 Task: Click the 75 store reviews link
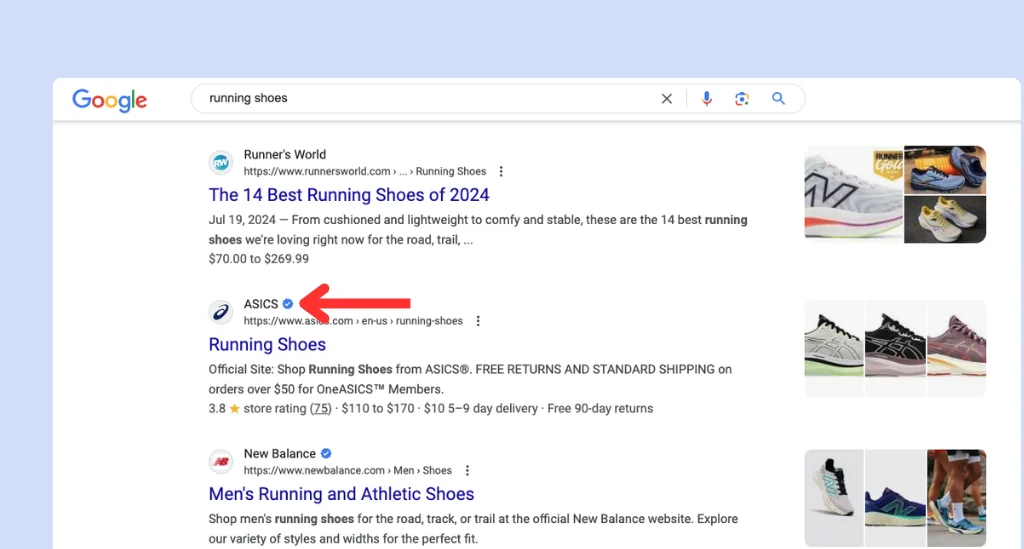320,408
